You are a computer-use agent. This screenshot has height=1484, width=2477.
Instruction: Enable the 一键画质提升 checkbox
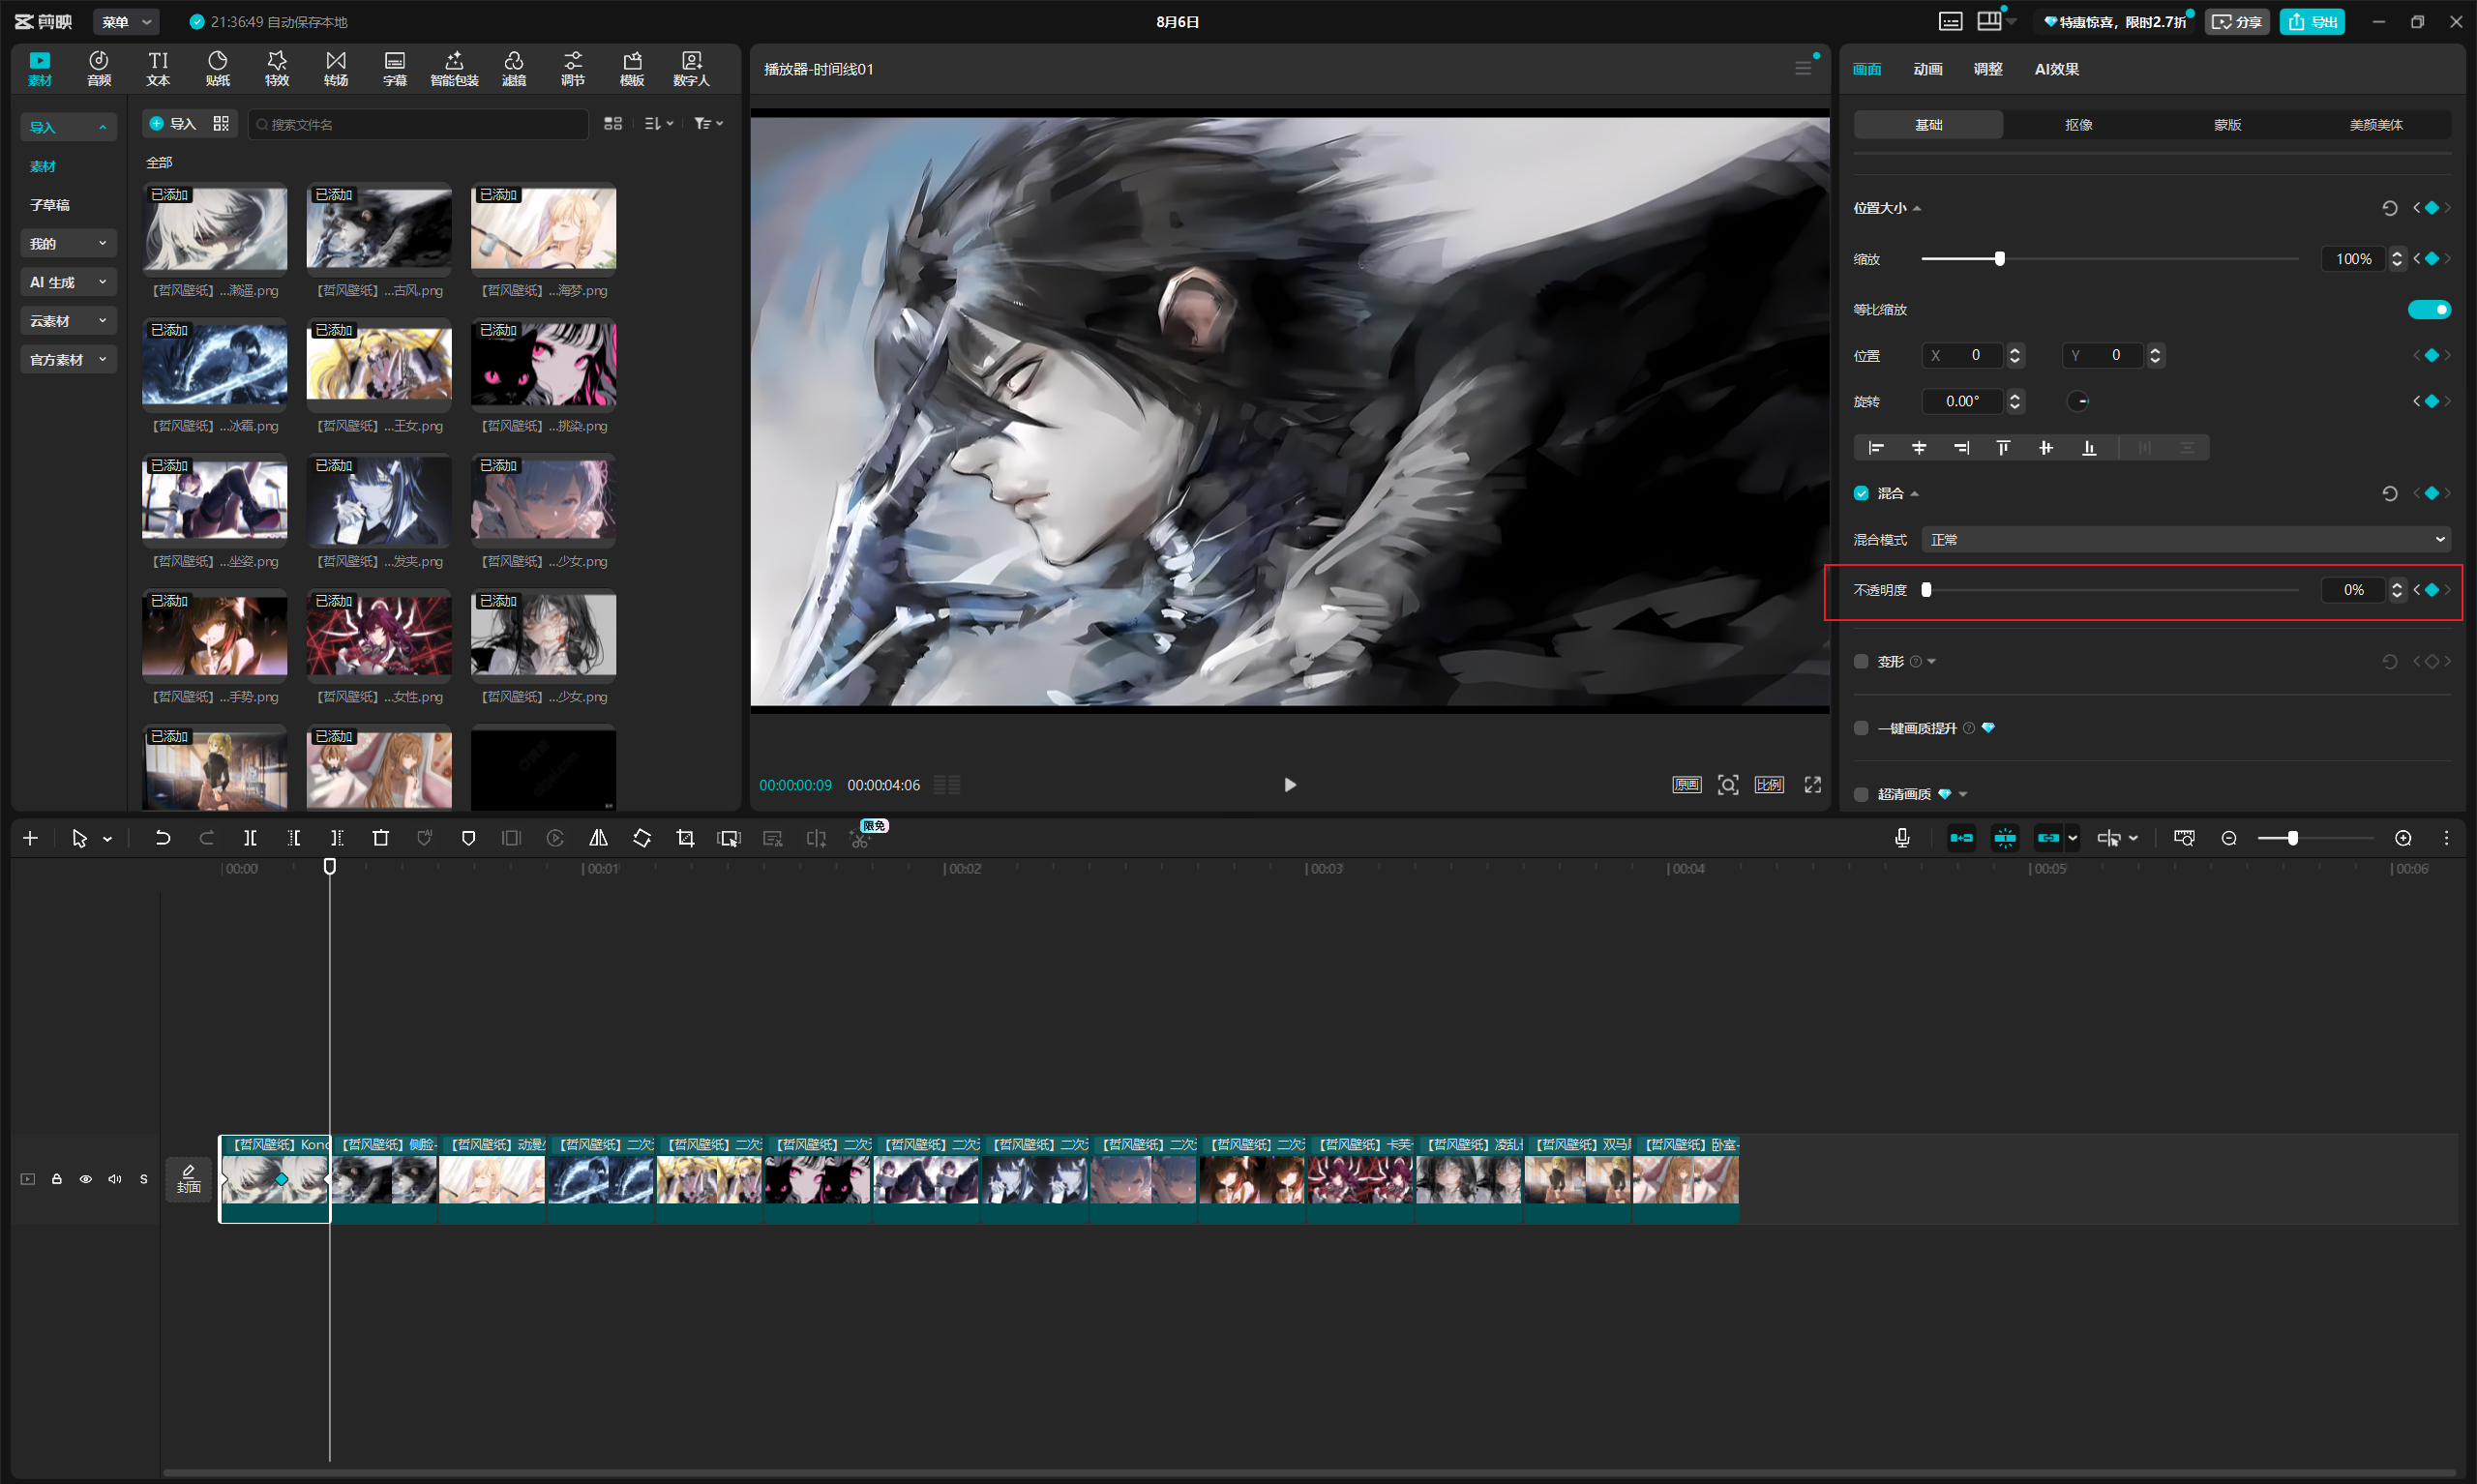1861,728
